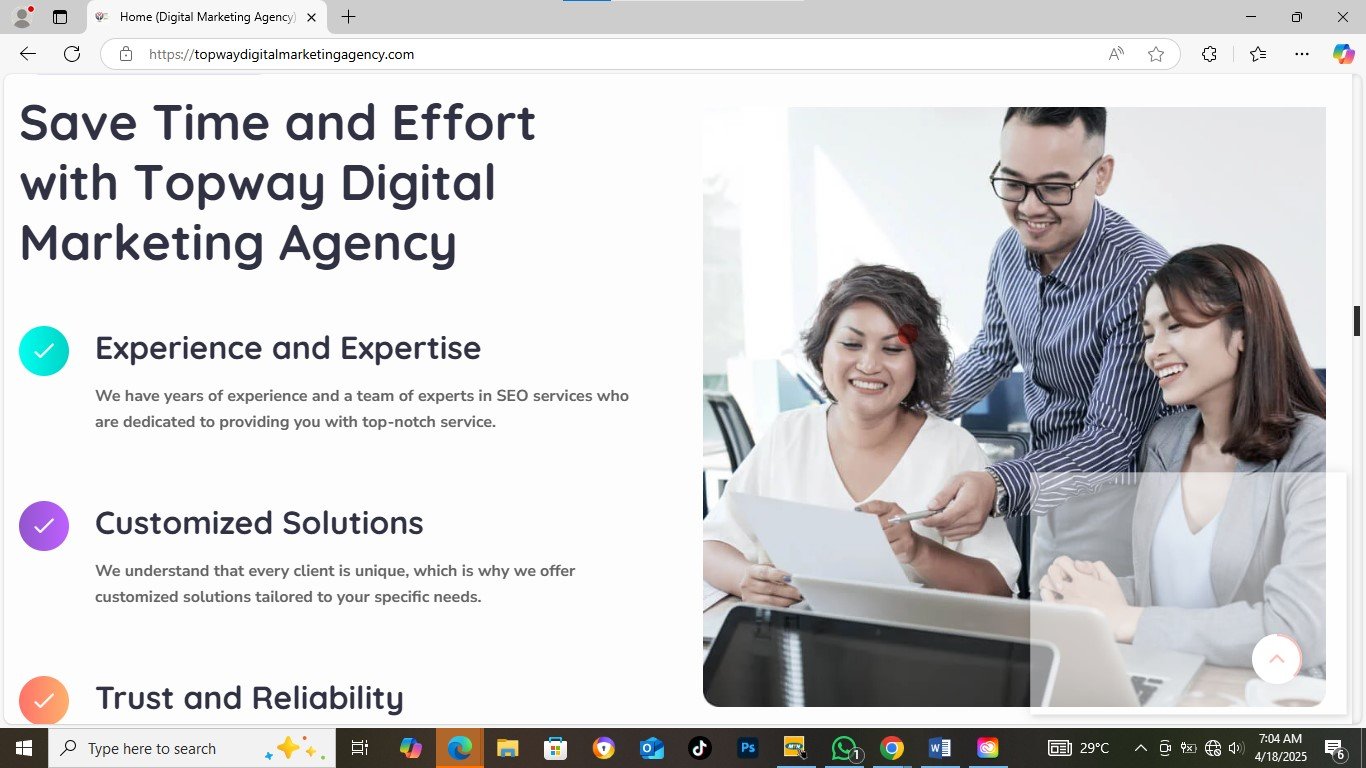This screenshot has height=768, width=1366.
Task: Open the Read Aloud tool in address bar
Action: (1116, 54)
